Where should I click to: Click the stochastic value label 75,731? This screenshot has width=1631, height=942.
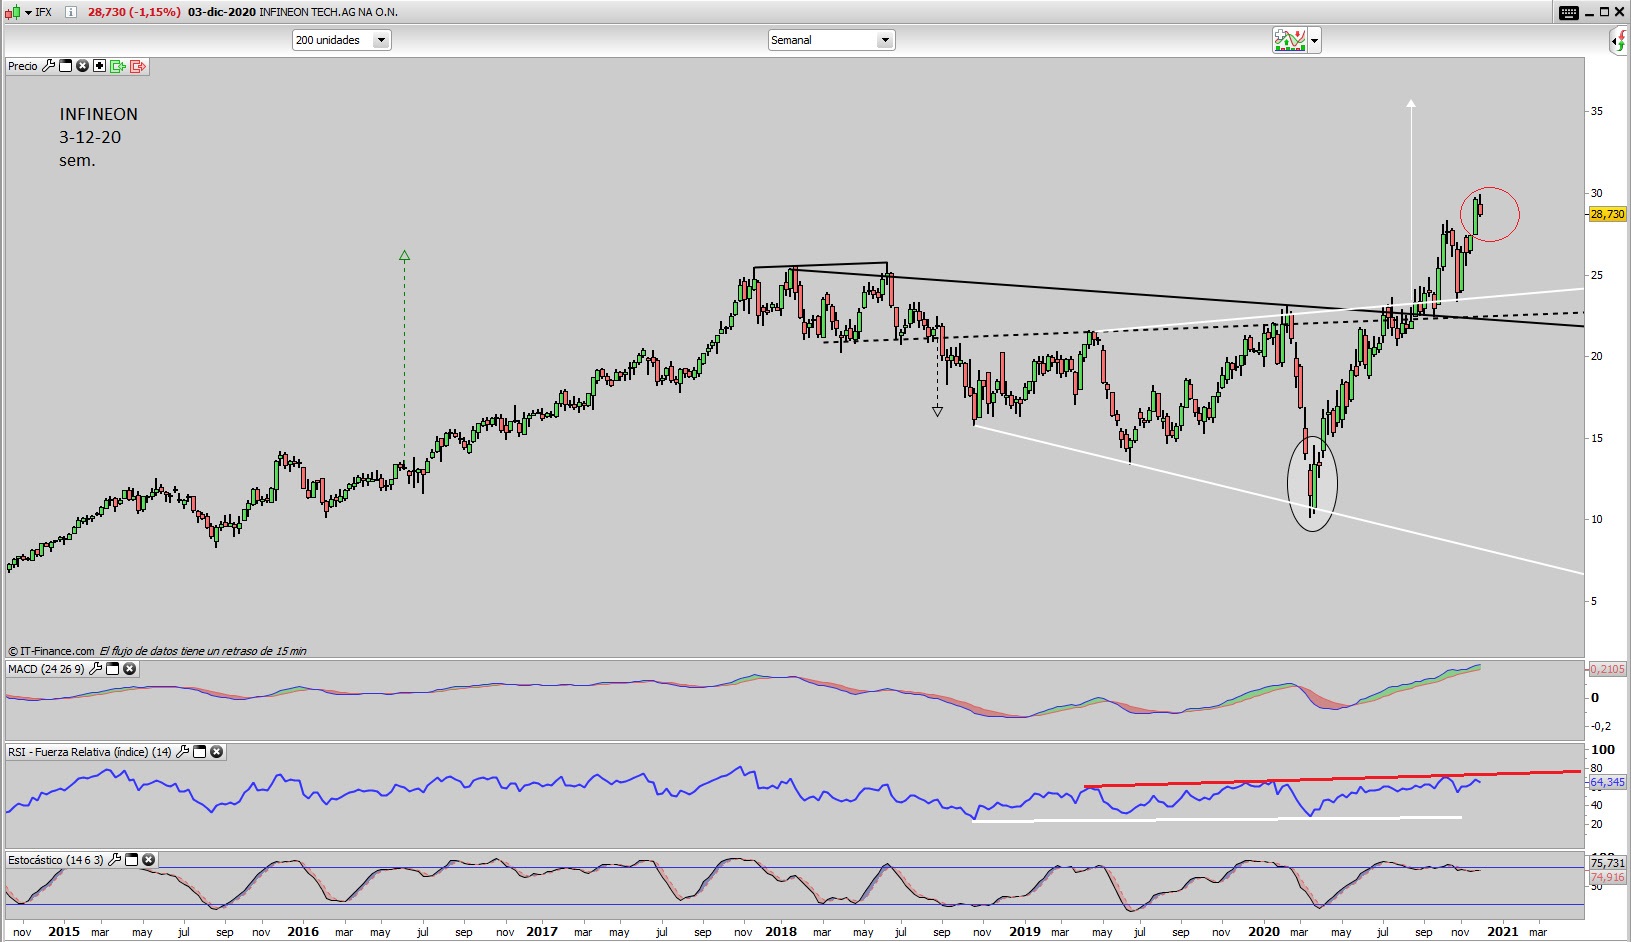click(1607, 863)
